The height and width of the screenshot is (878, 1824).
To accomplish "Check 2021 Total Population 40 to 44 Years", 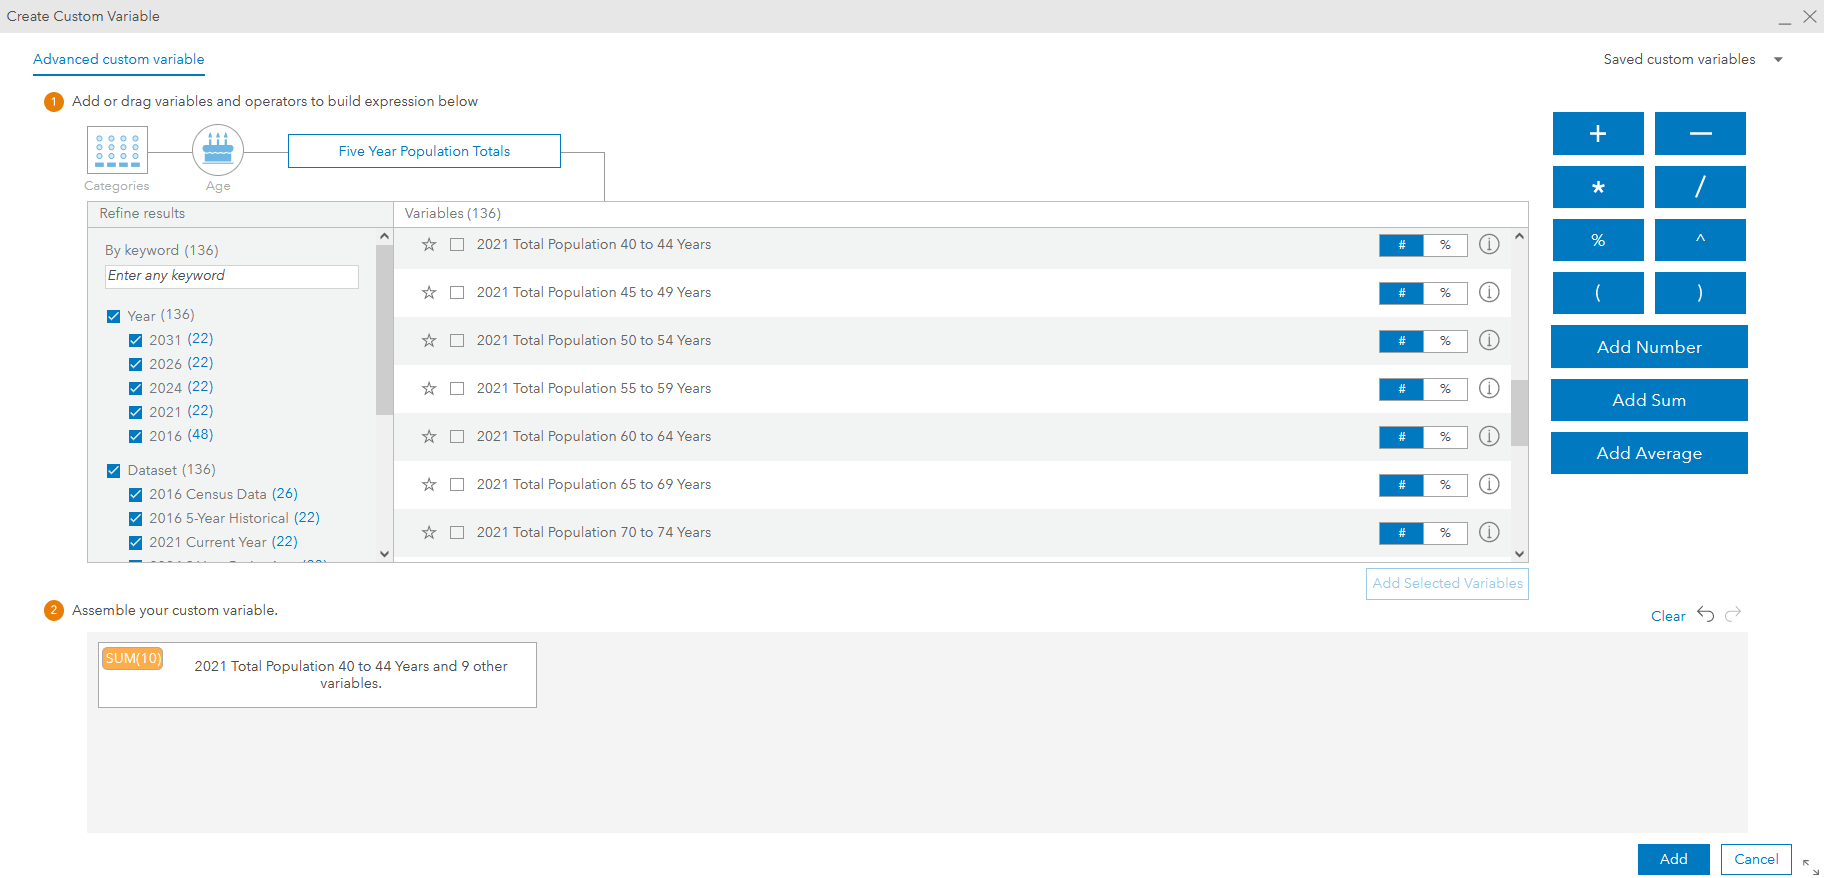I will click(x=457, y=245).
